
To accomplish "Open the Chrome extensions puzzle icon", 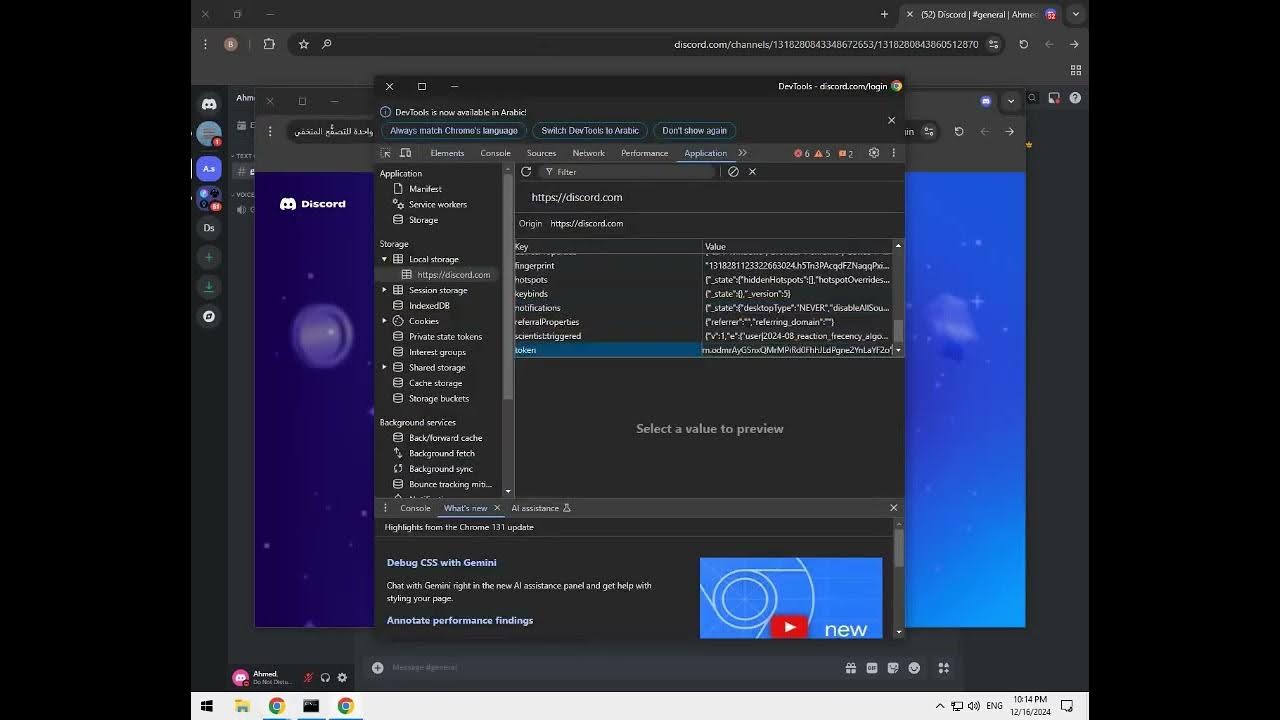I will click(x=269, y=44).
